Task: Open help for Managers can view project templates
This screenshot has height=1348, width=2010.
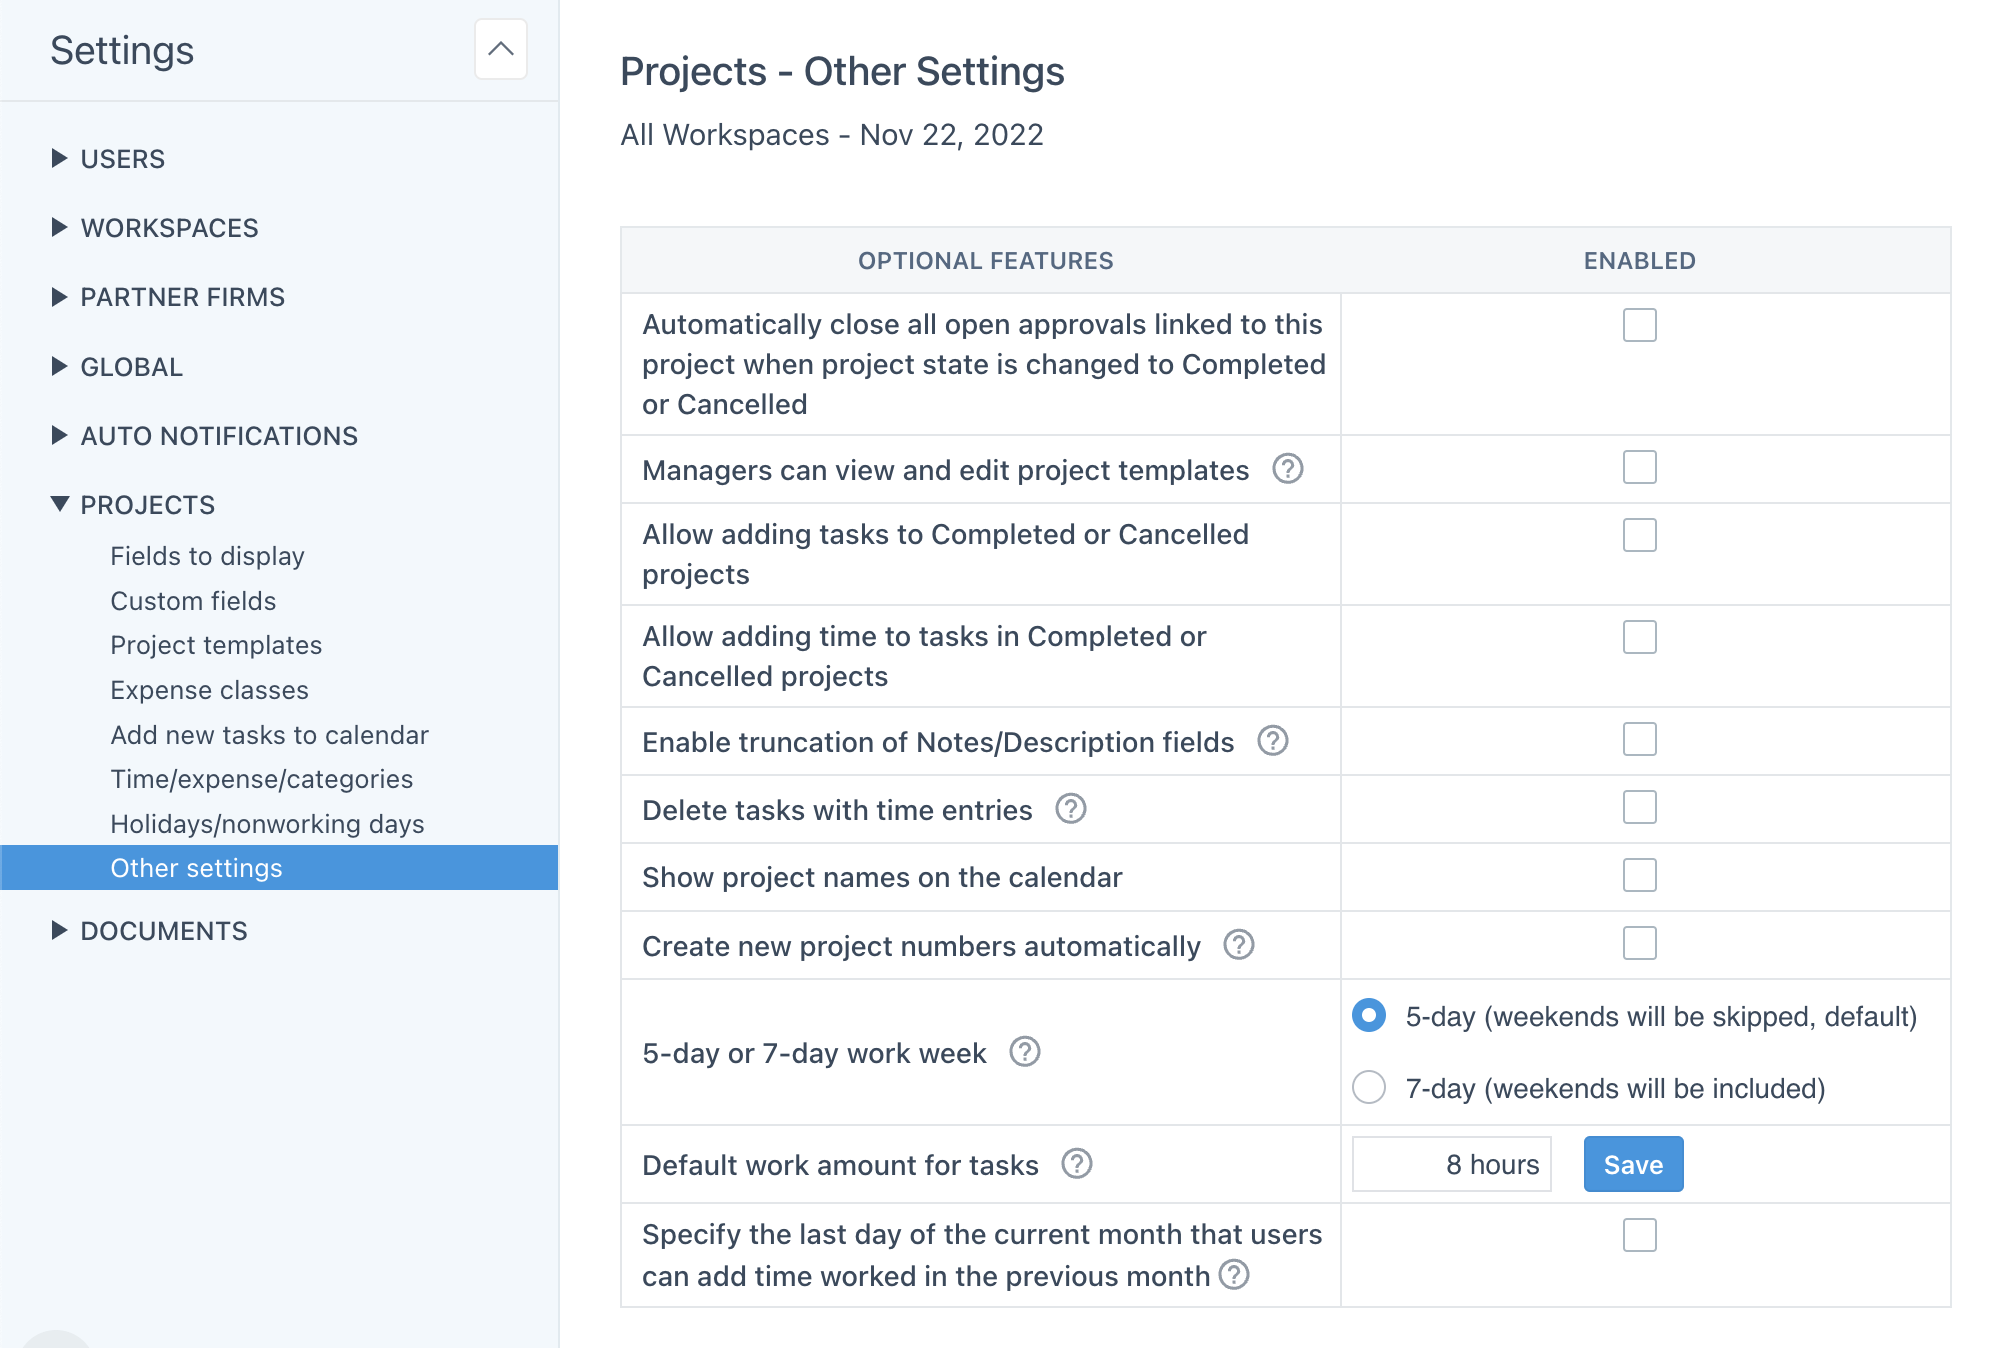Action: (x=1289, y=470)
